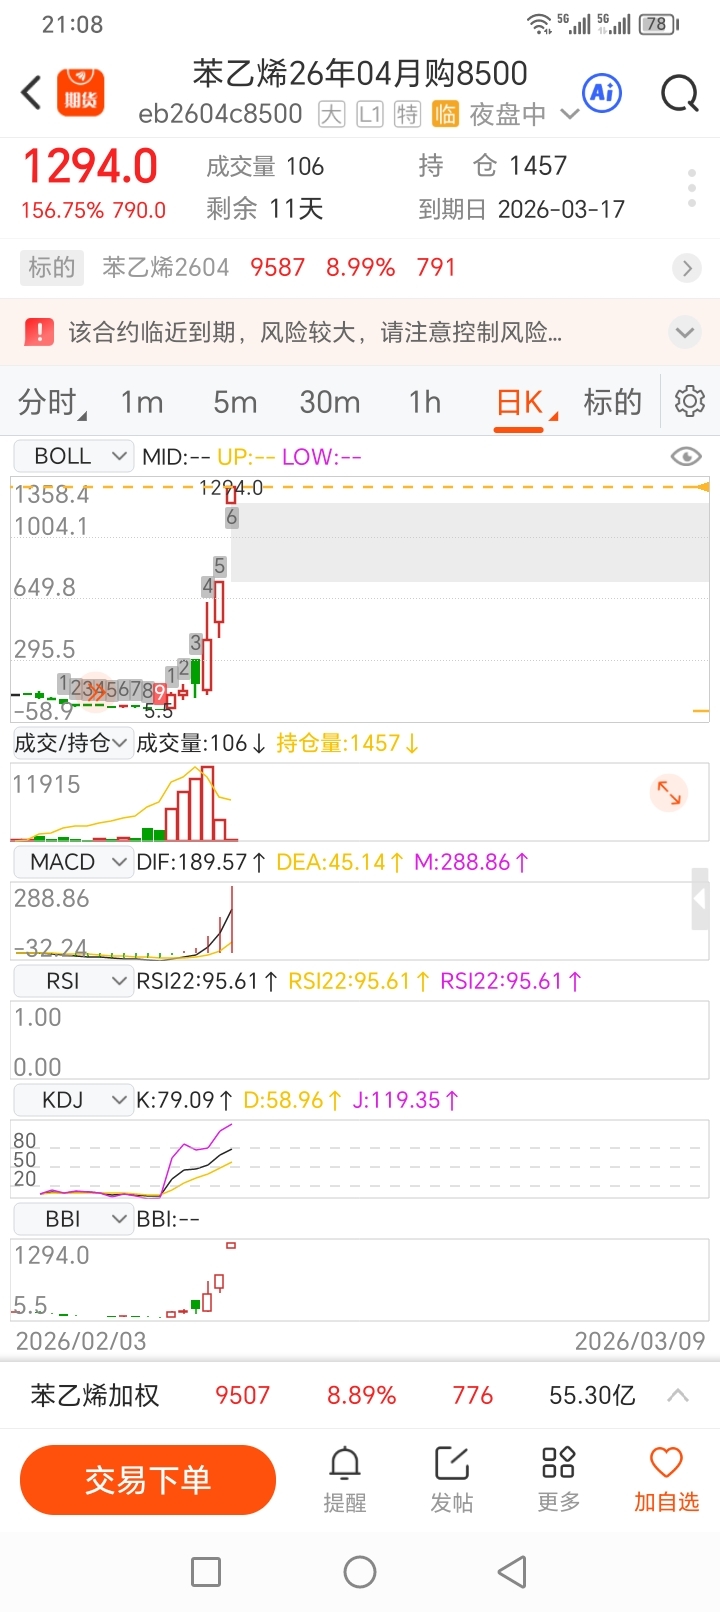This screenshot has width=720, height=1612.
Task: Open the KDJ indicator dropdown
Action: pos(73,1100)
